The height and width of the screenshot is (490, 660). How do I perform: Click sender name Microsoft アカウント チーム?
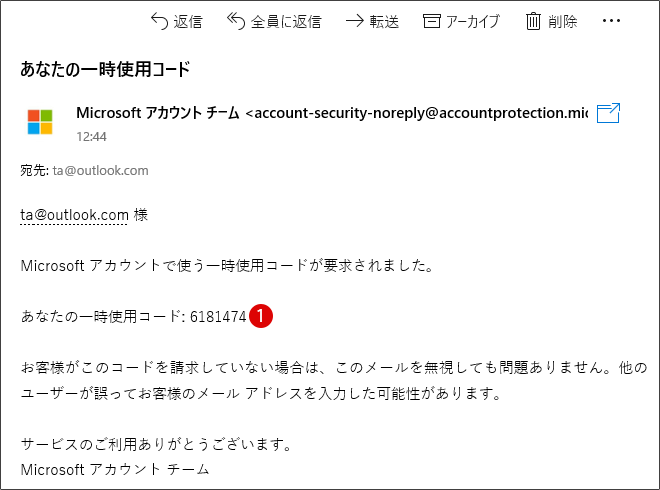coord(158,113)
